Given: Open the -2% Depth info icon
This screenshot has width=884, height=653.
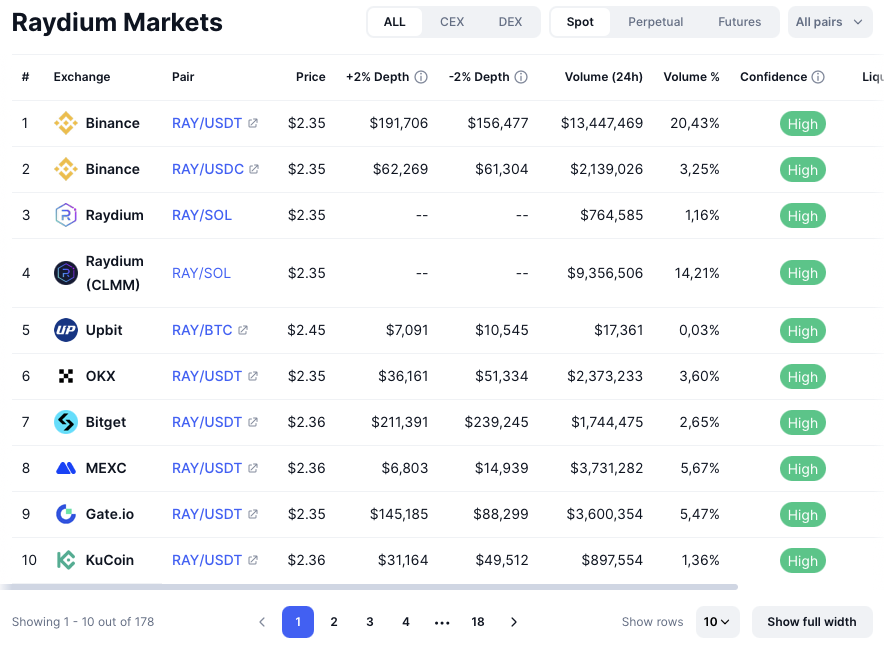Looking at the screenshot, I should pyautogui.click(x=521, y=77).
